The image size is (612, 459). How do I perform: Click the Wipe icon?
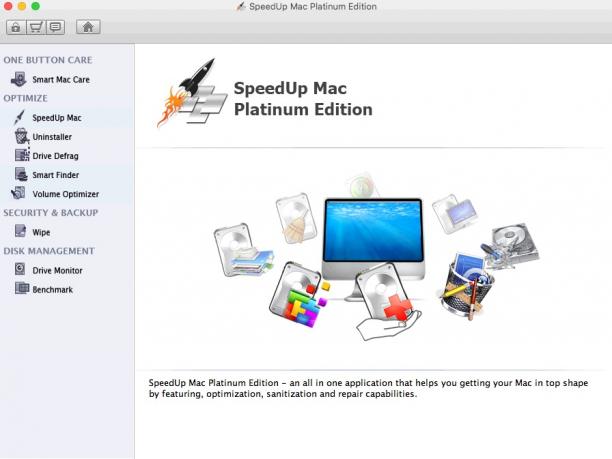click(20, 231)
